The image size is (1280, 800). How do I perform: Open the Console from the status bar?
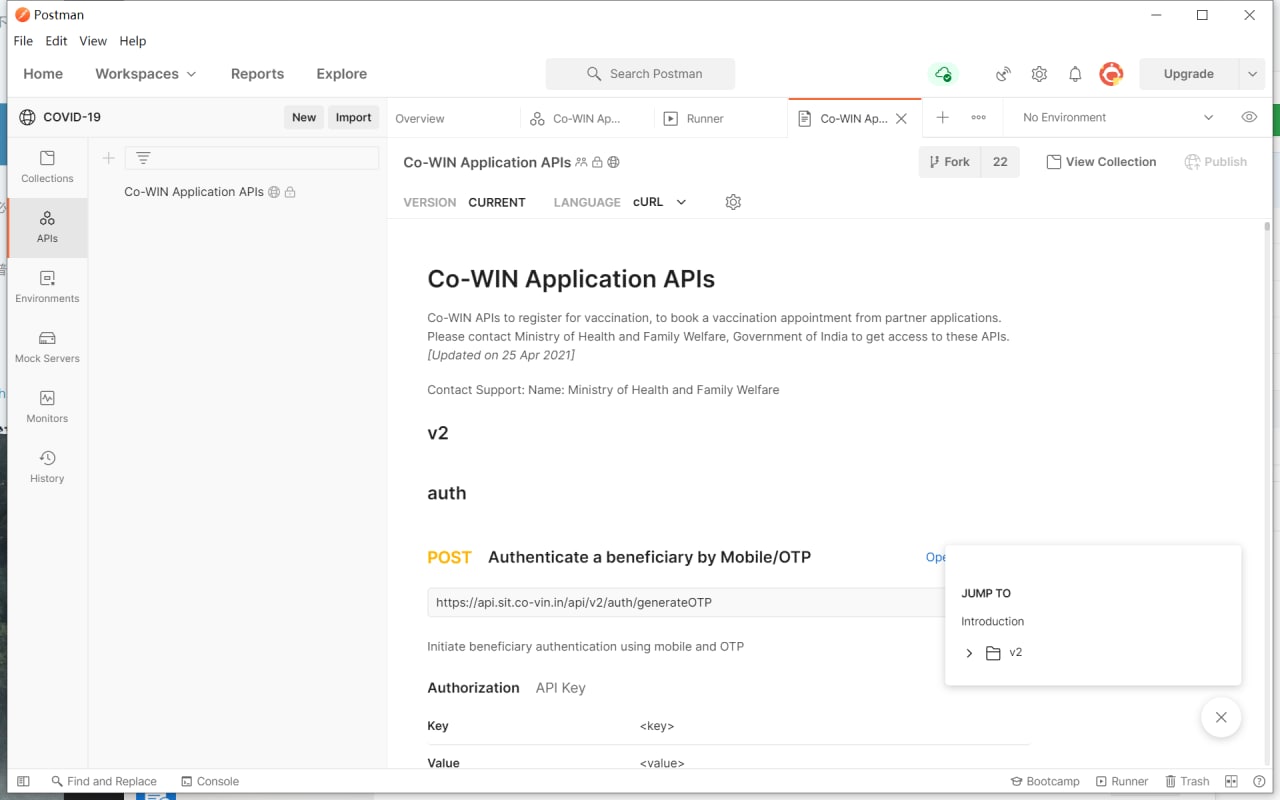tap(210, 782)
